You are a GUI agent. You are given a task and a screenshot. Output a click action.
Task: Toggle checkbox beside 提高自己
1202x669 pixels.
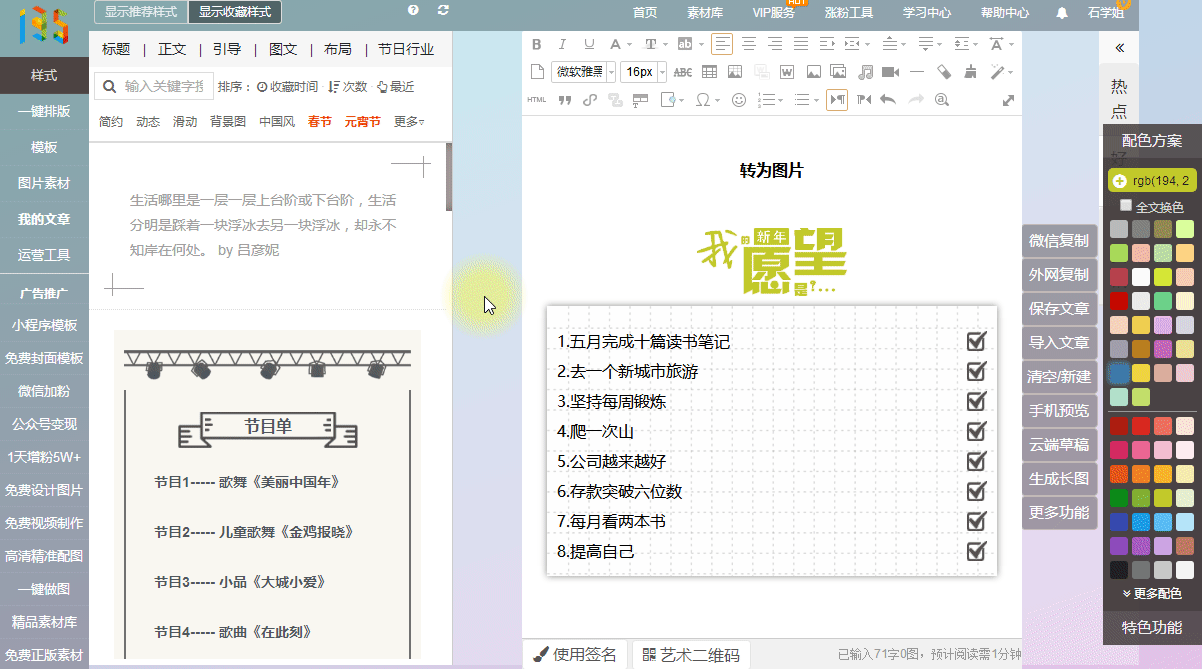coord(976,552)
